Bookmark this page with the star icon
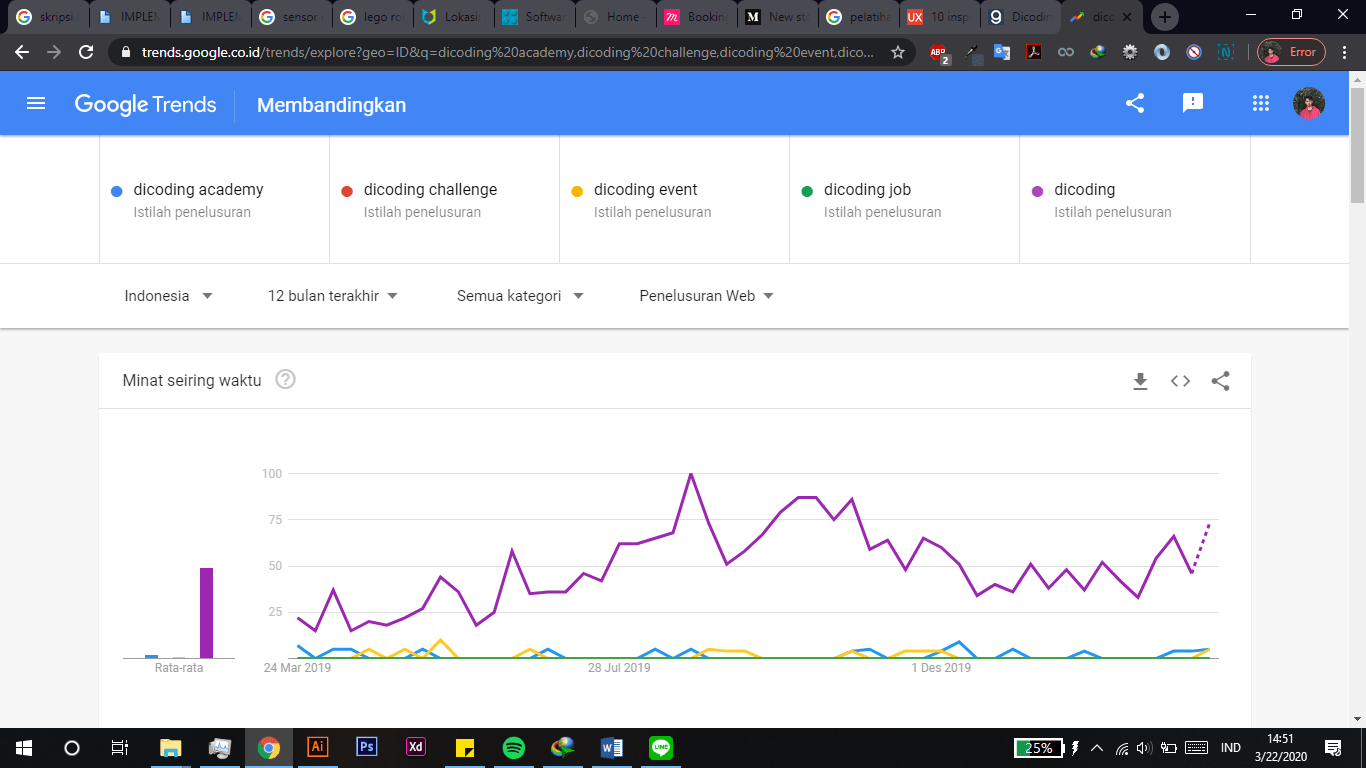Viewport: 1366px width, 768px height. pos(898,52)
